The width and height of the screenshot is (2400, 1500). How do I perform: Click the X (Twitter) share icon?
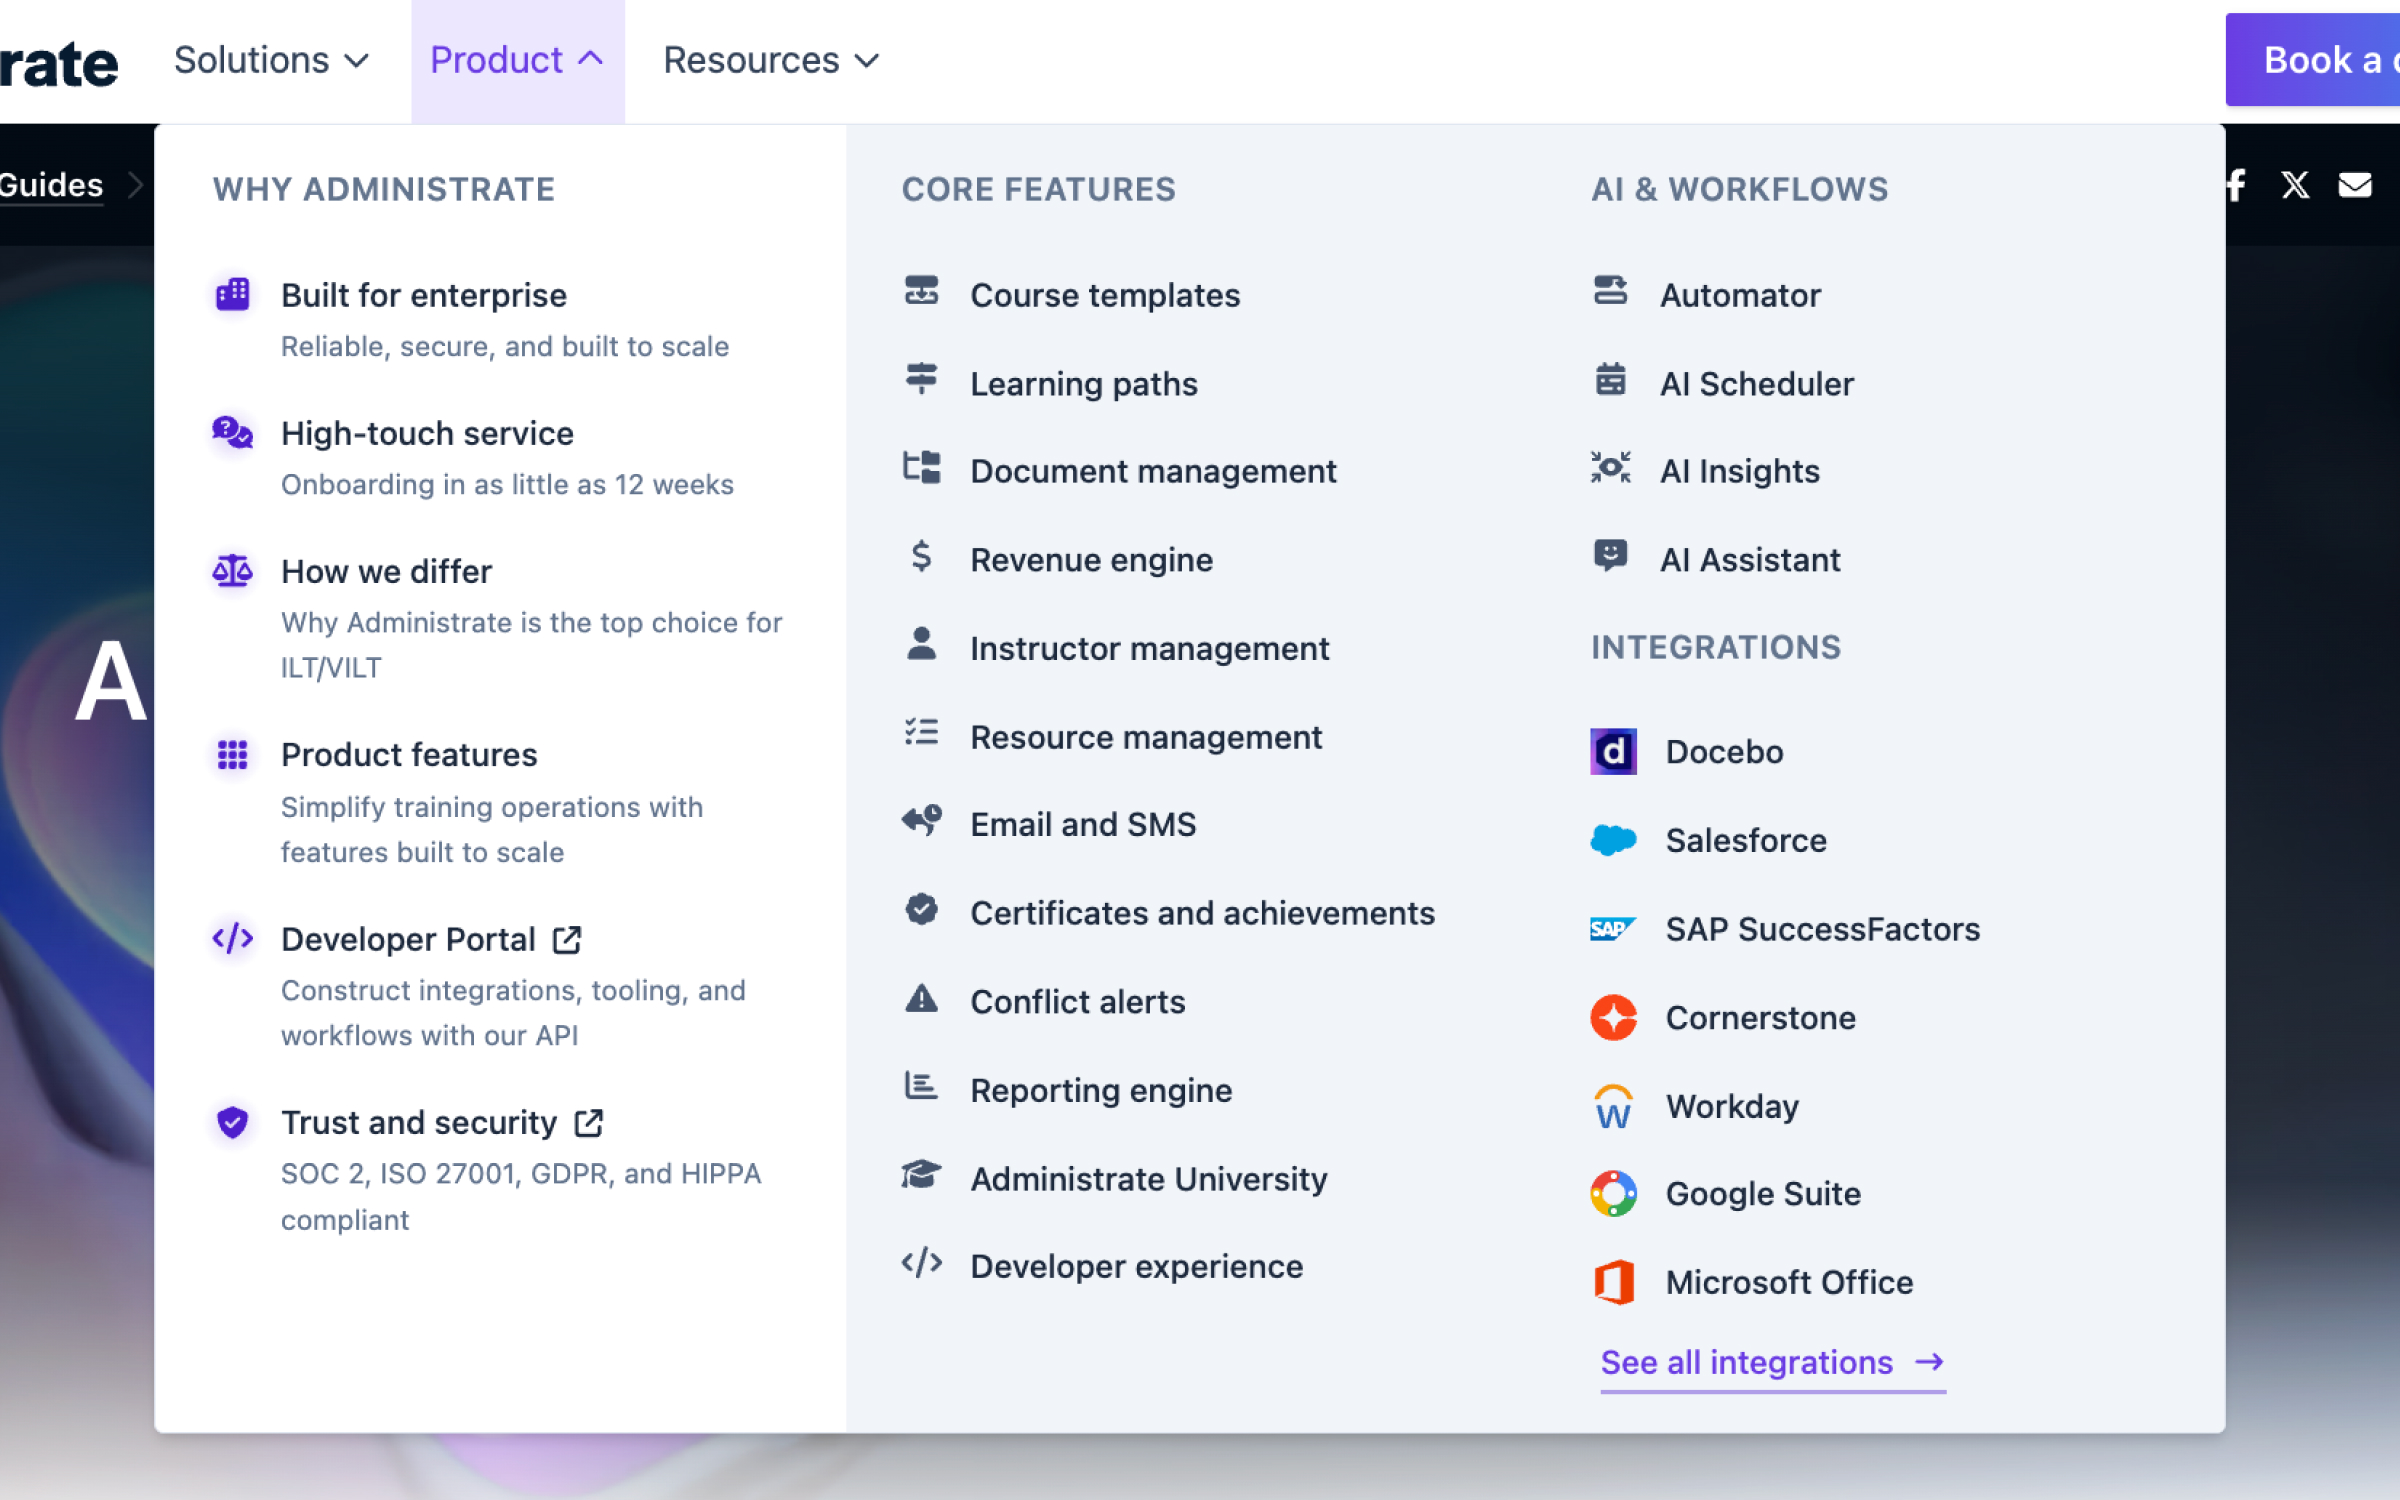(x=2295, y=185)
